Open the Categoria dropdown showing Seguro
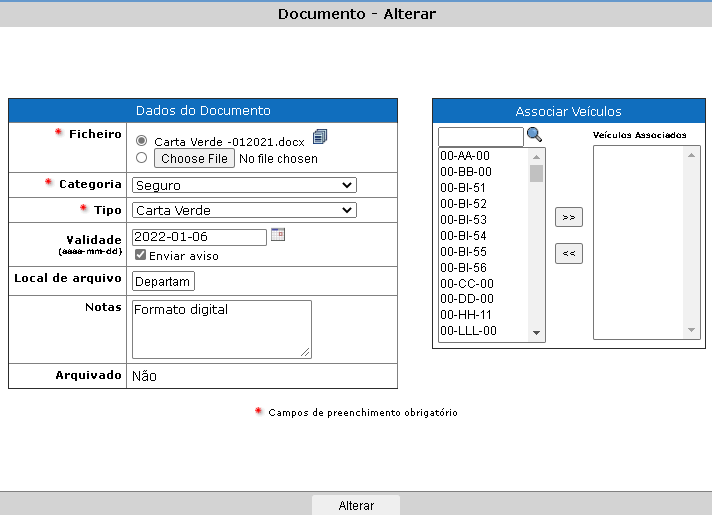Image resolution: width=712 pixels, height=515 pixels. (244, 185)
